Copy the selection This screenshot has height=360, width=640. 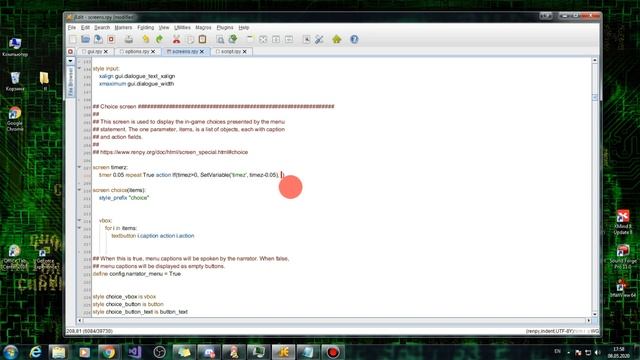click(190, 39)
